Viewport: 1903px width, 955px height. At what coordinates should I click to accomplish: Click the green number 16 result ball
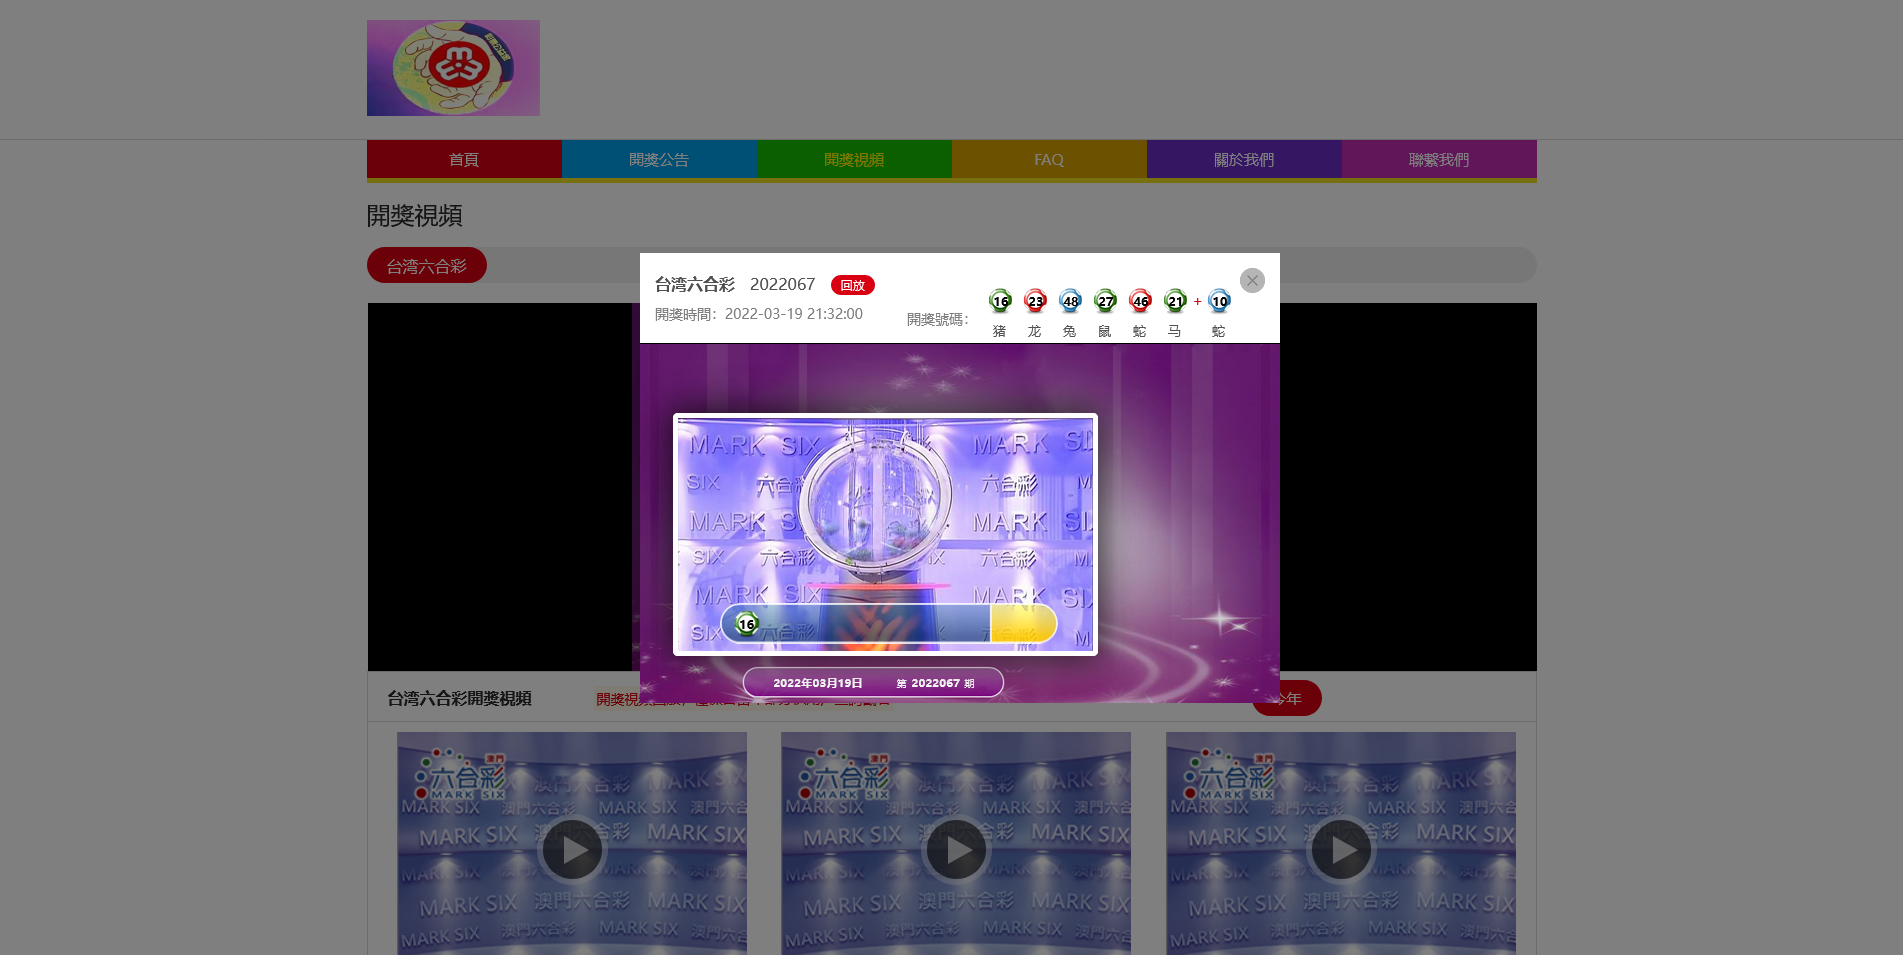pyautogui.click(x=1000, y=301)
